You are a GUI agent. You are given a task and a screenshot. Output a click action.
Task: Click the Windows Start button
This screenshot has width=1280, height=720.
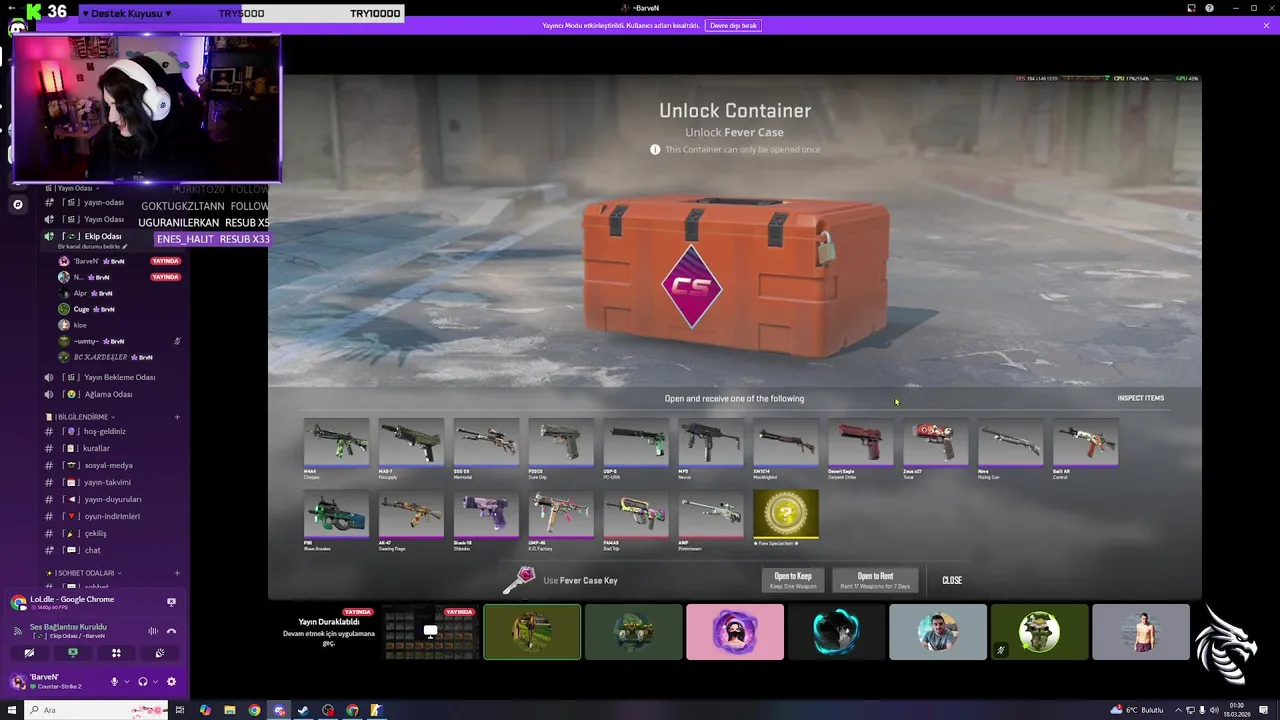tap(11, 711)
